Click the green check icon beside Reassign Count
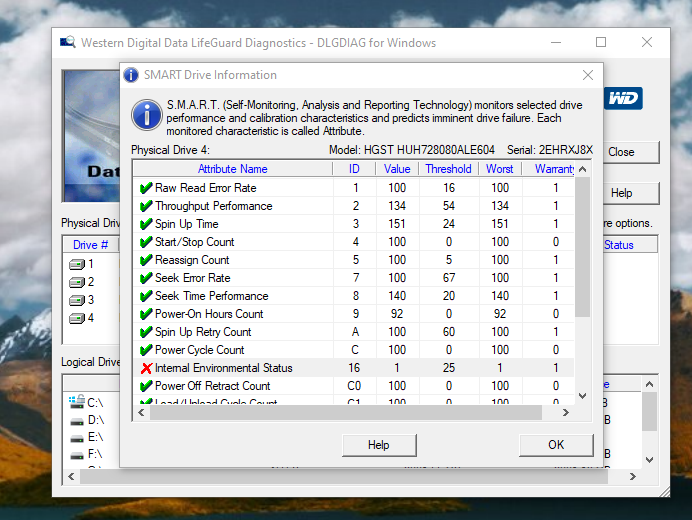Image resolution: width=692 pixels, height=520 pixels. click(x=146, y=260)
